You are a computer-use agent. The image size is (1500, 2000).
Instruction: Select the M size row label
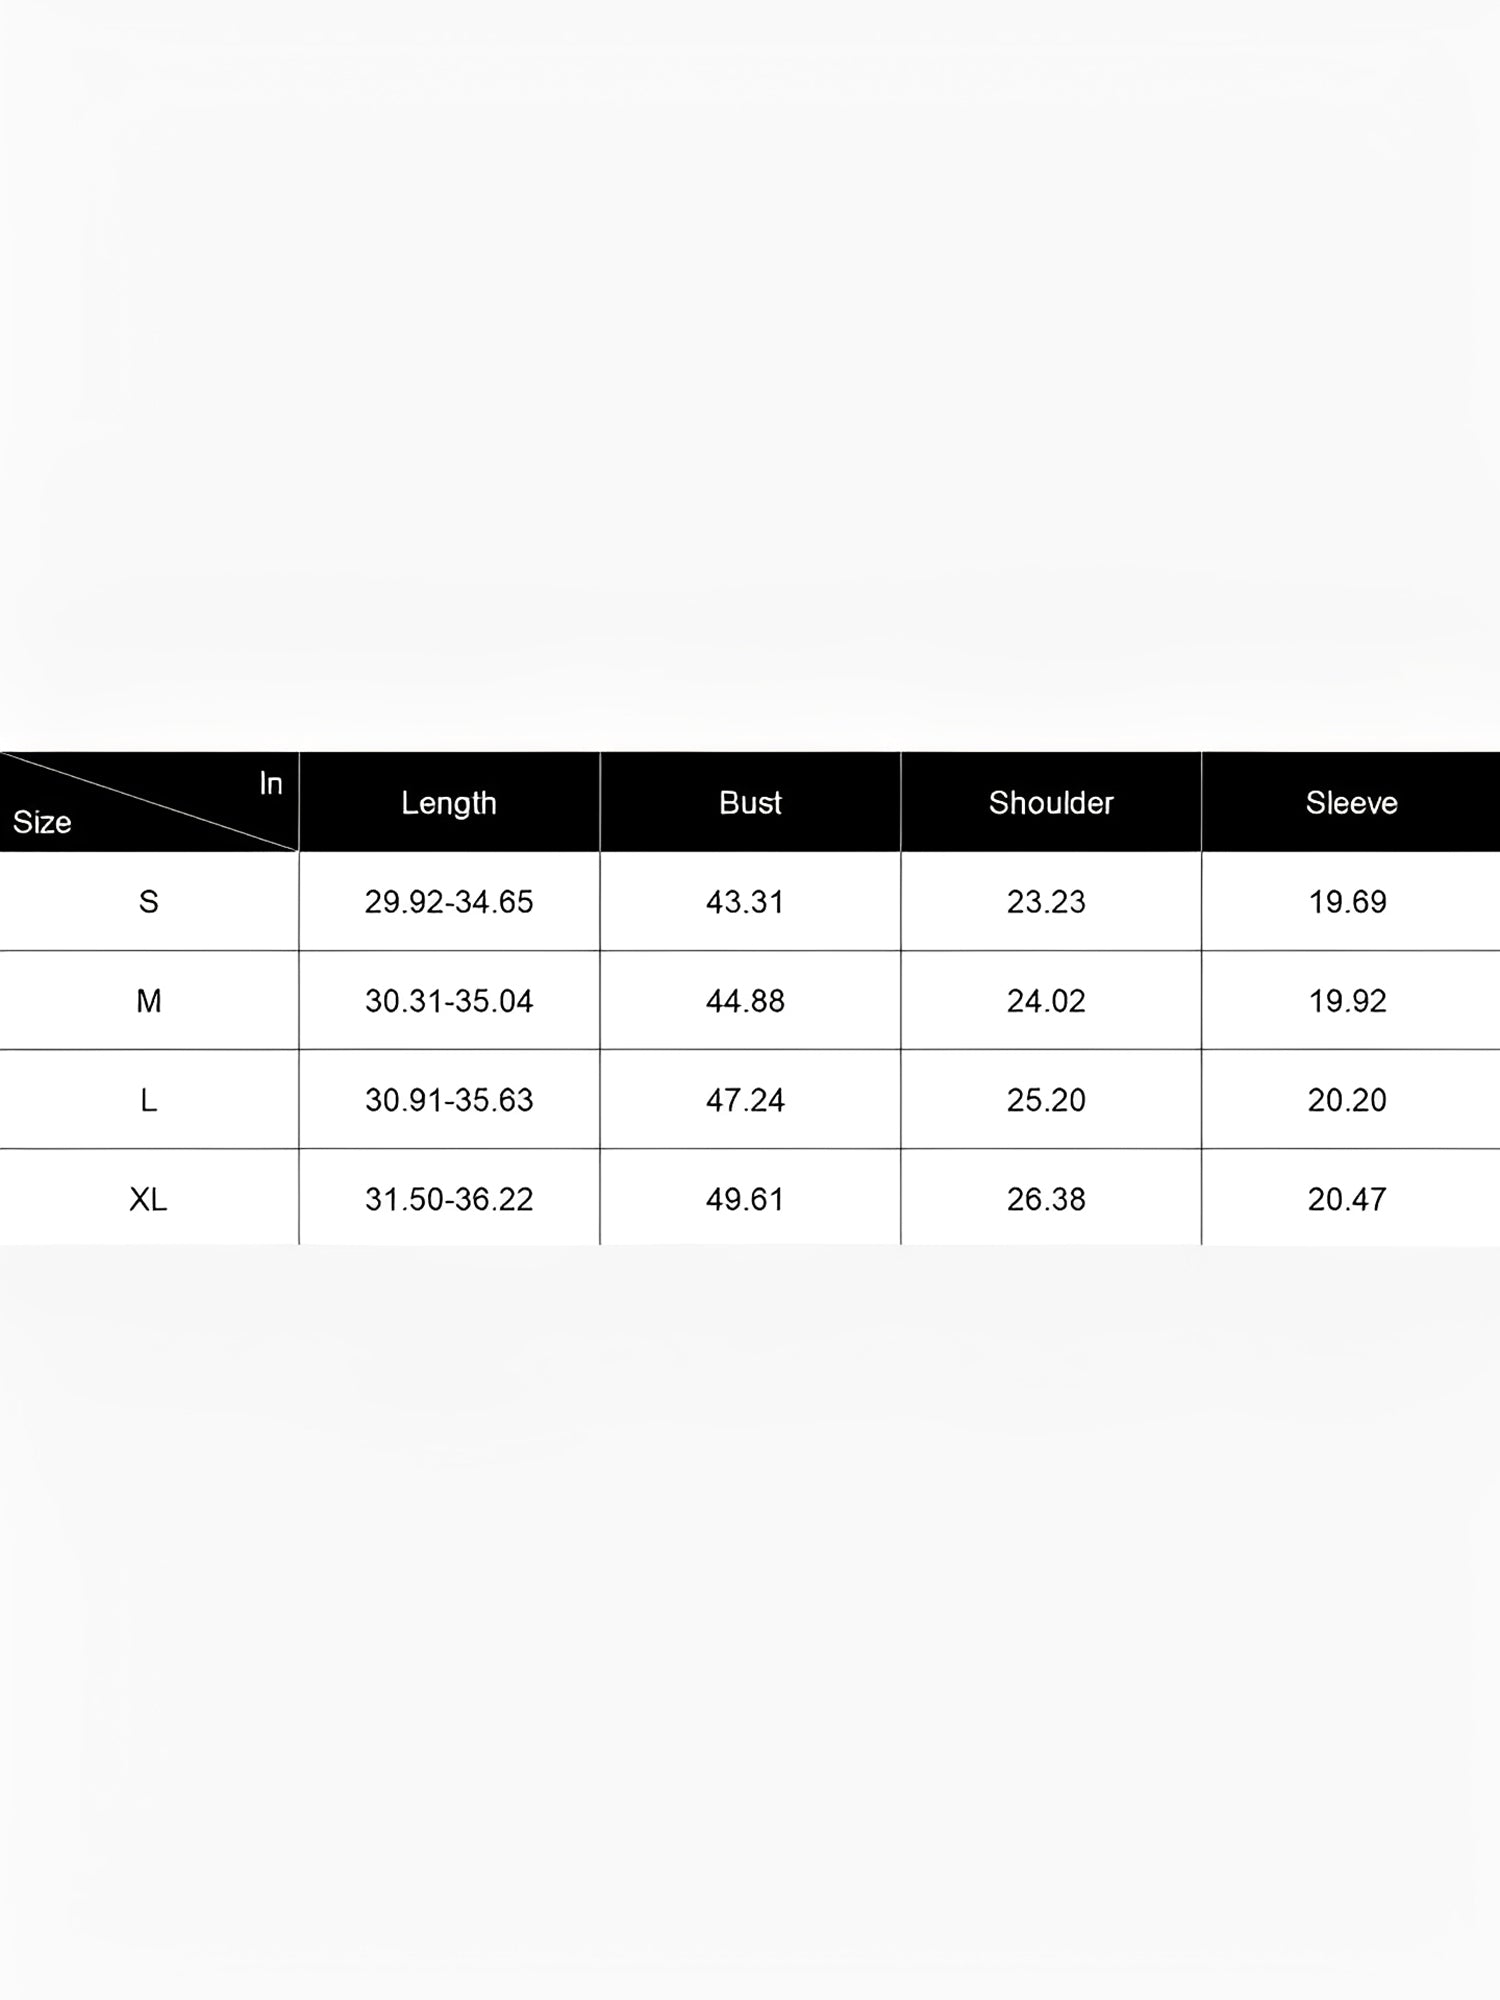coord(149,1001)
